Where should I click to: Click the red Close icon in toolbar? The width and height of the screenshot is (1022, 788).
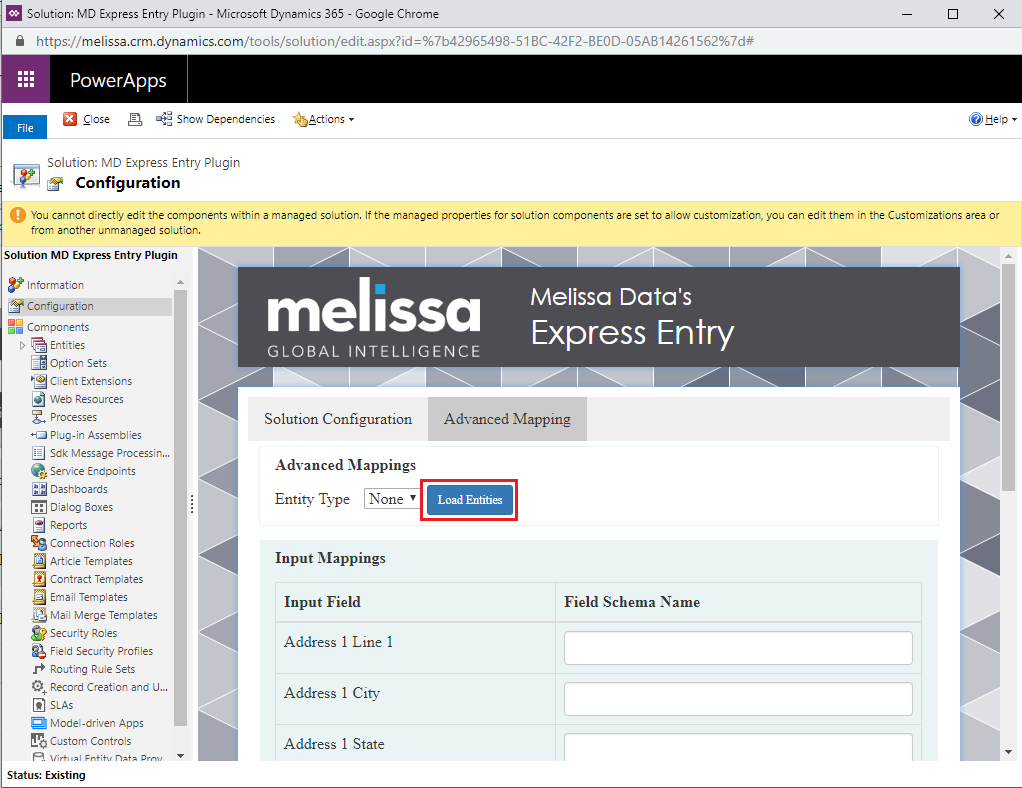(x=70, y=119)
